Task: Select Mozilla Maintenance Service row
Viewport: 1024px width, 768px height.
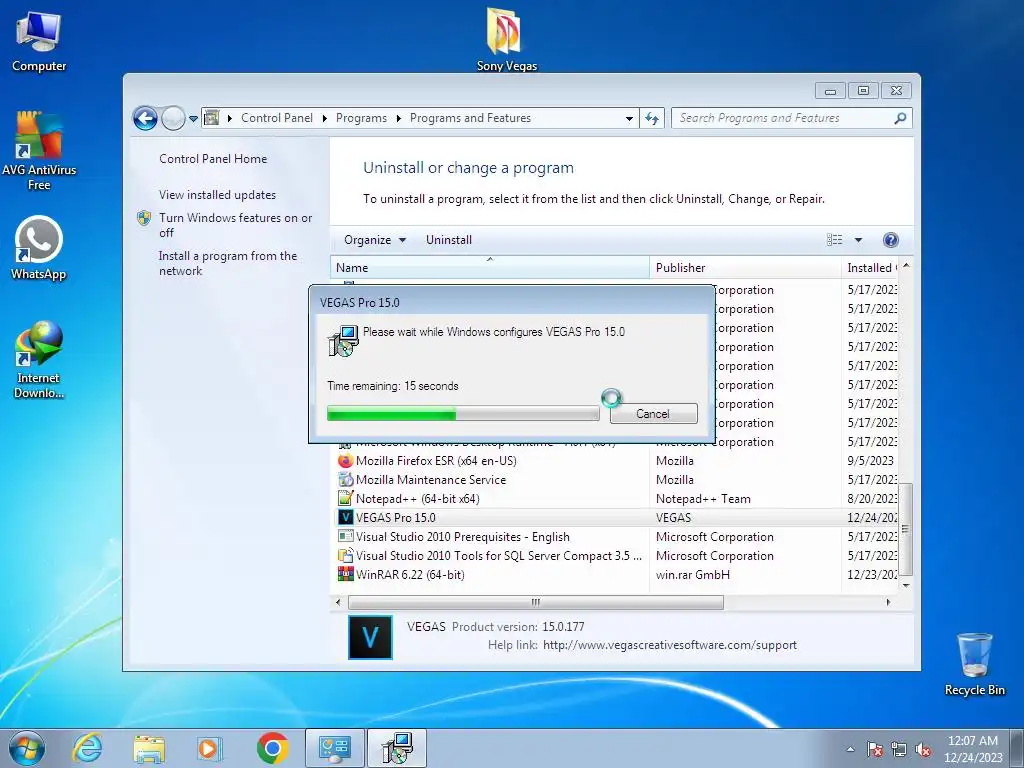Action: pyautogui.click(x=616, y=479)
